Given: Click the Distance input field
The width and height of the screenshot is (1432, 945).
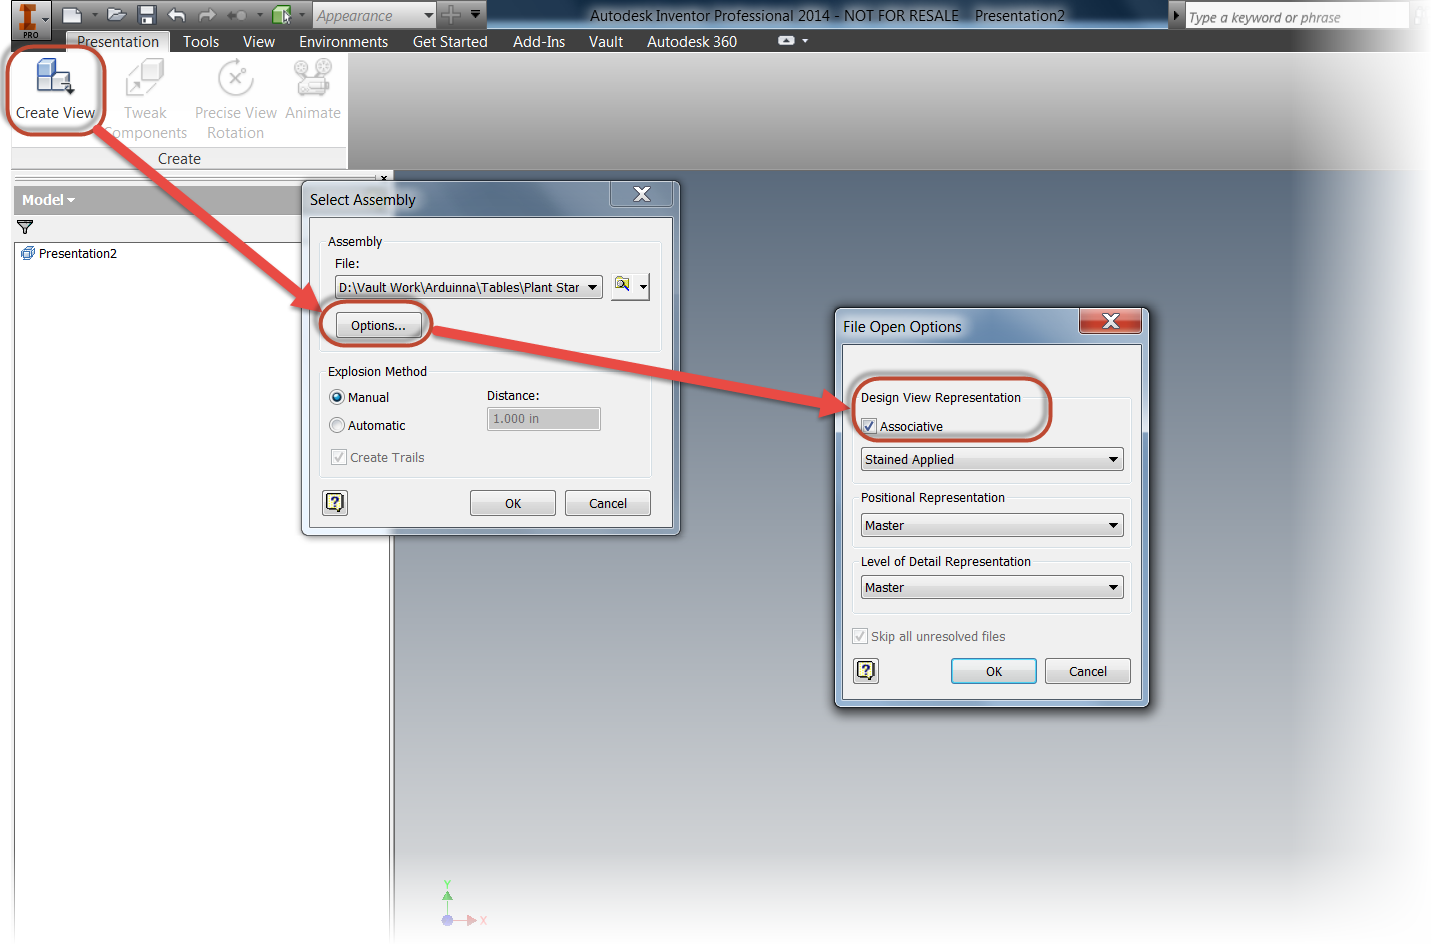Looking at the screenshot, I should [x=544, y=418].
